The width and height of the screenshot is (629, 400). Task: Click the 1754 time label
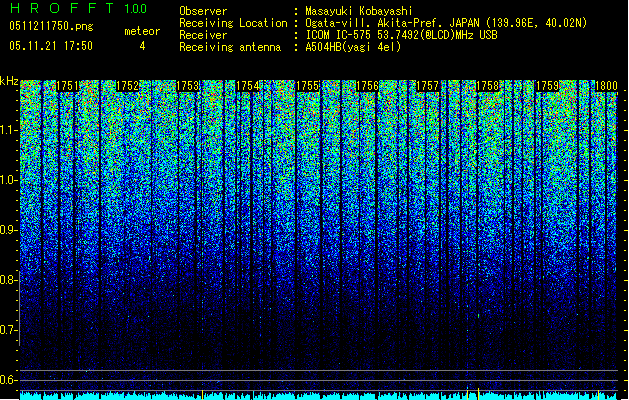pos(248,86)
